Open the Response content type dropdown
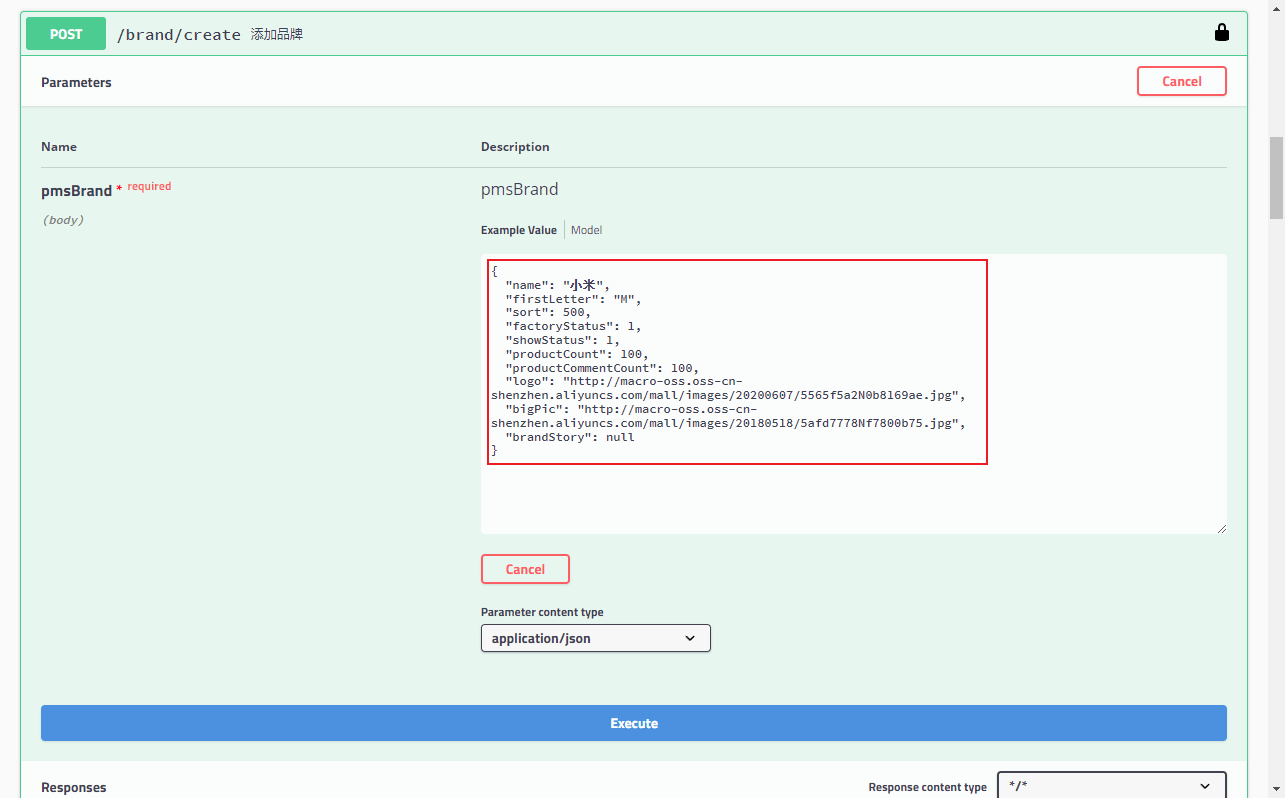The width and height of the screenshot is (1285, 798). click(1112, 786)
